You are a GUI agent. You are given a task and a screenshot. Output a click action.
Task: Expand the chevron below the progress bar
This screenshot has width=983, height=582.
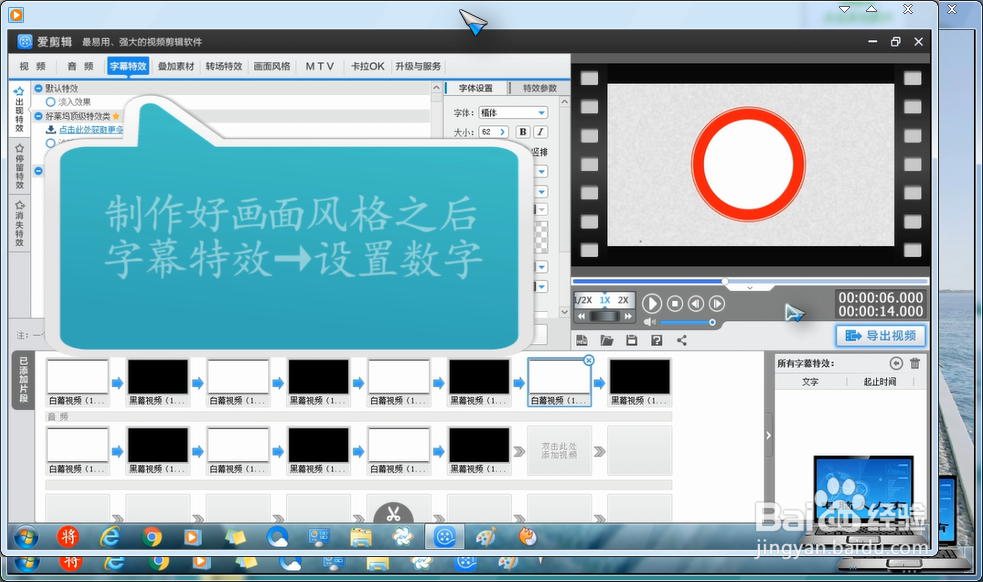[750, 288]
